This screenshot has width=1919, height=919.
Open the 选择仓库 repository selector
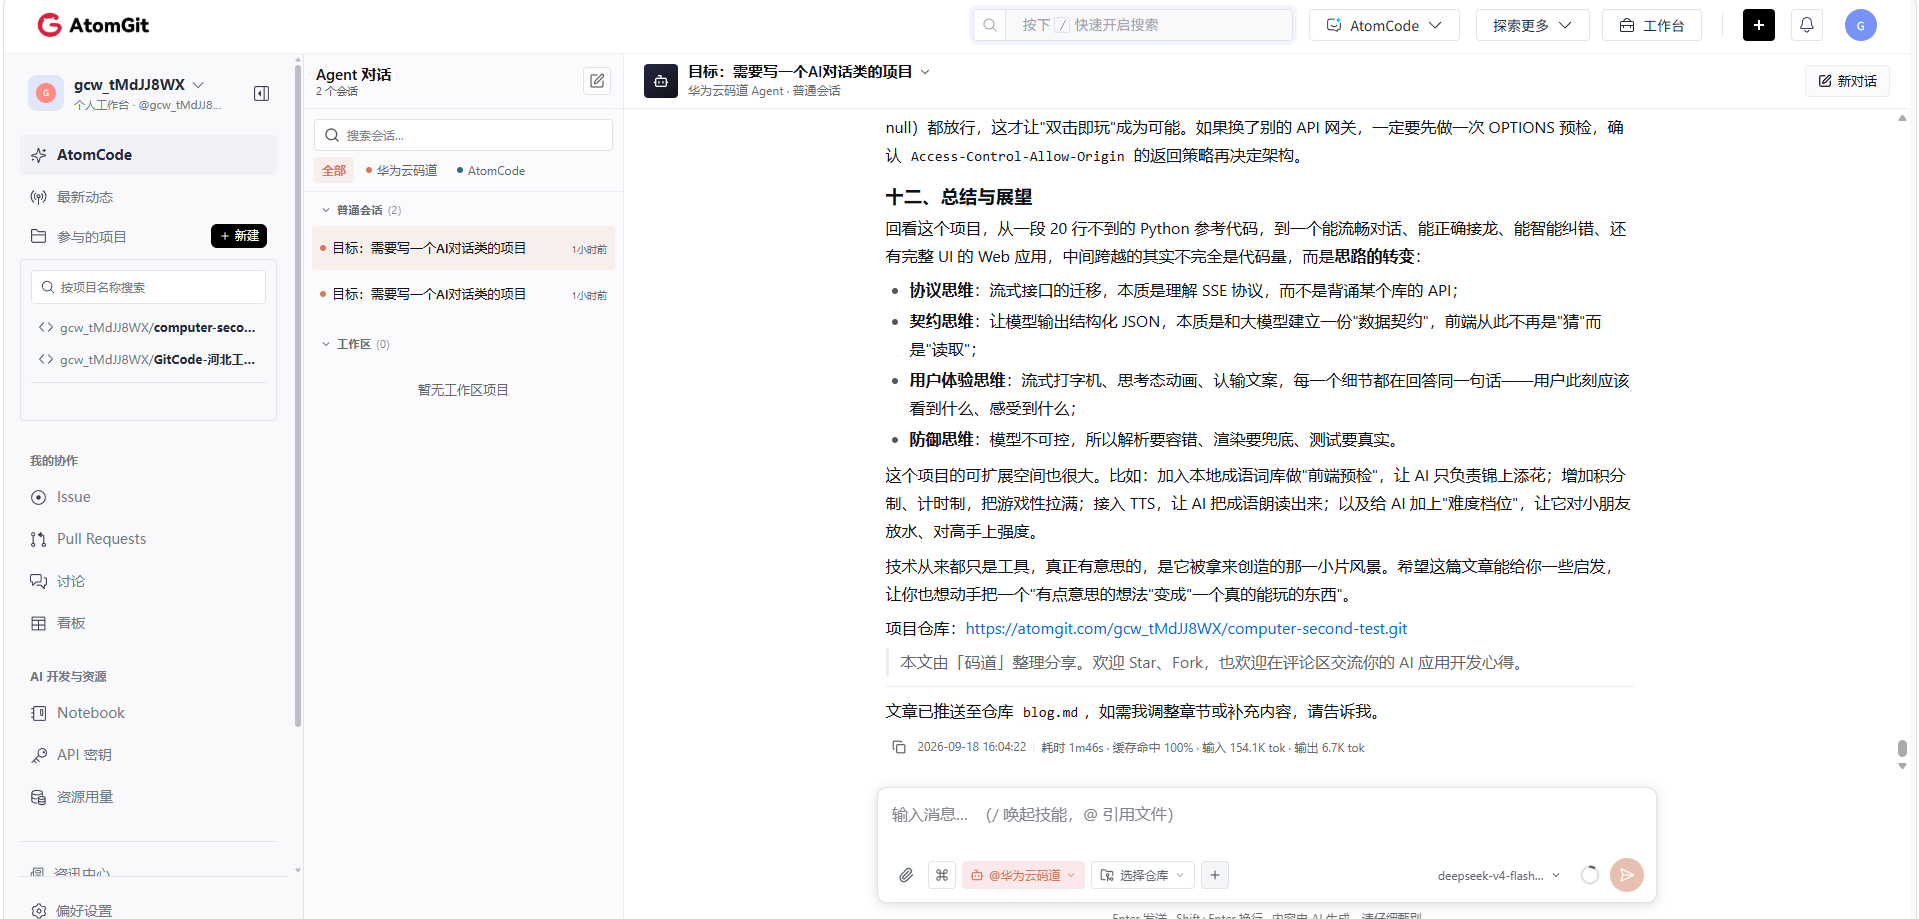(1143, 875)
